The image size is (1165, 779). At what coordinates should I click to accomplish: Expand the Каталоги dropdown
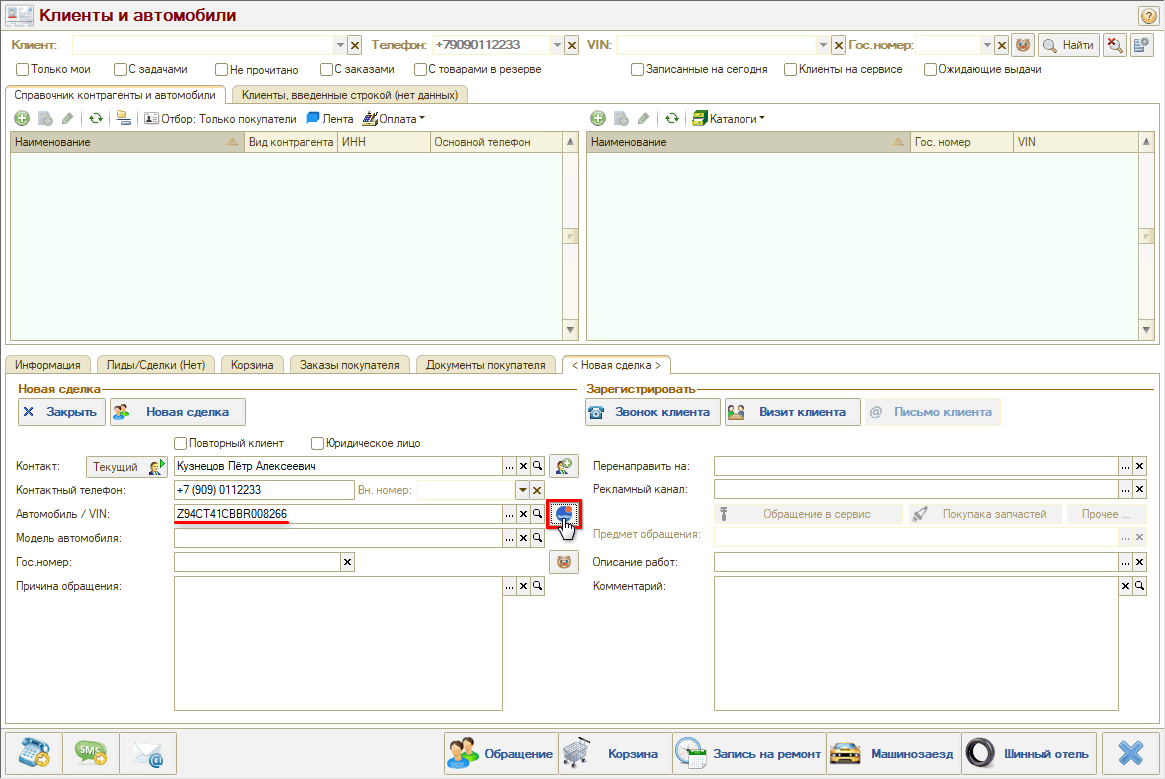(729, 118)
